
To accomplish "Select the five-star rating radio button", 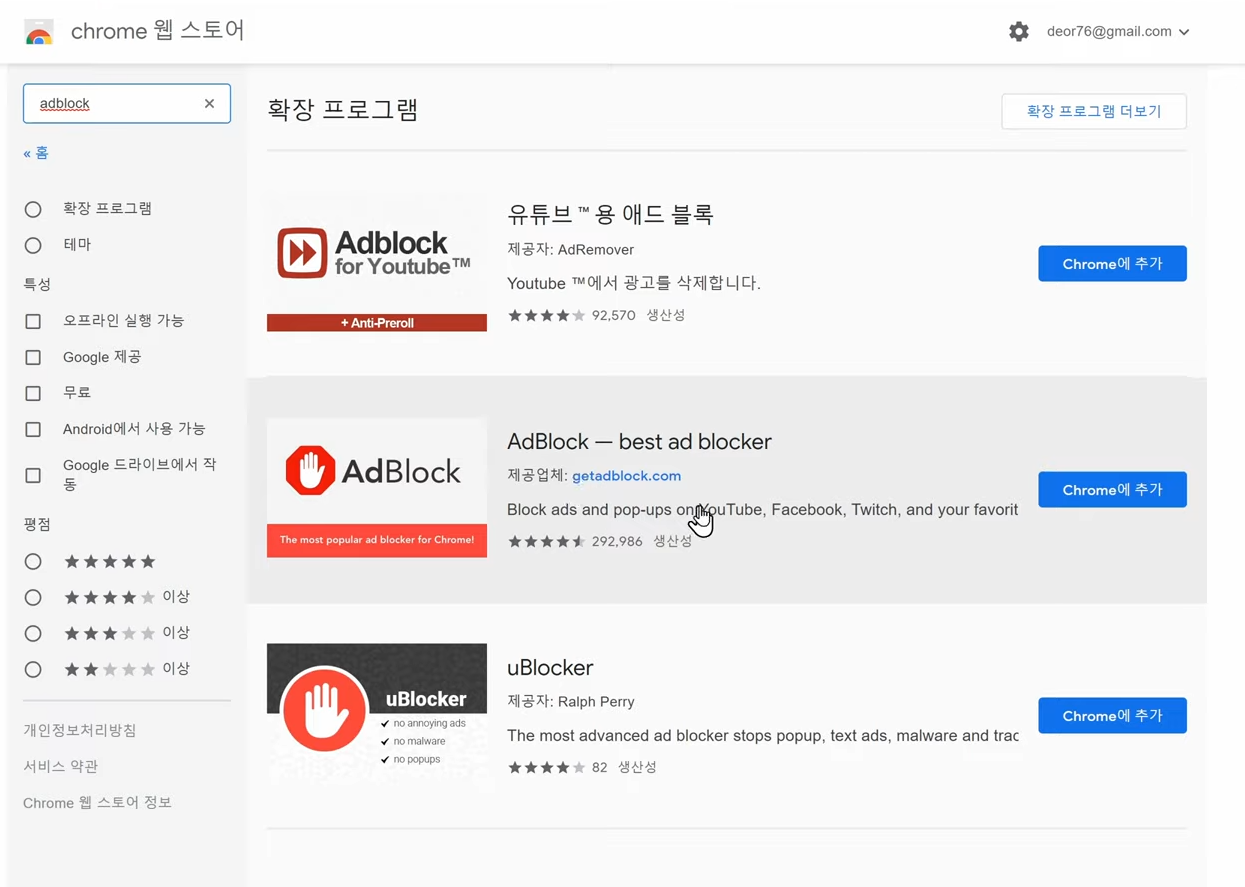I will [33, 561].
